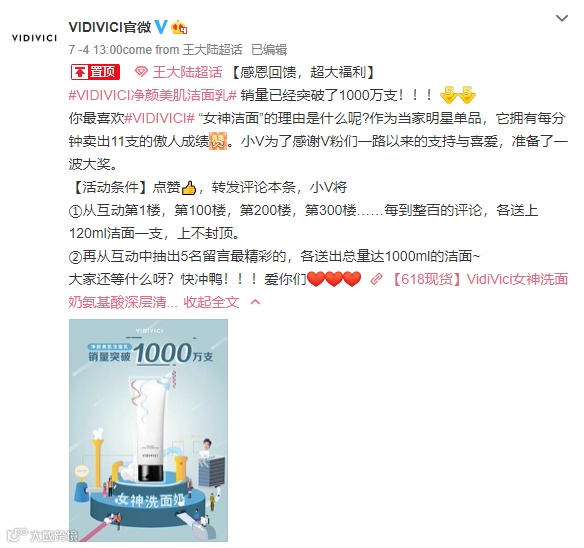This screenshot has width=584, height=548.
Task: Open the #VIDIVICI# hashtag
Action: 159,118
